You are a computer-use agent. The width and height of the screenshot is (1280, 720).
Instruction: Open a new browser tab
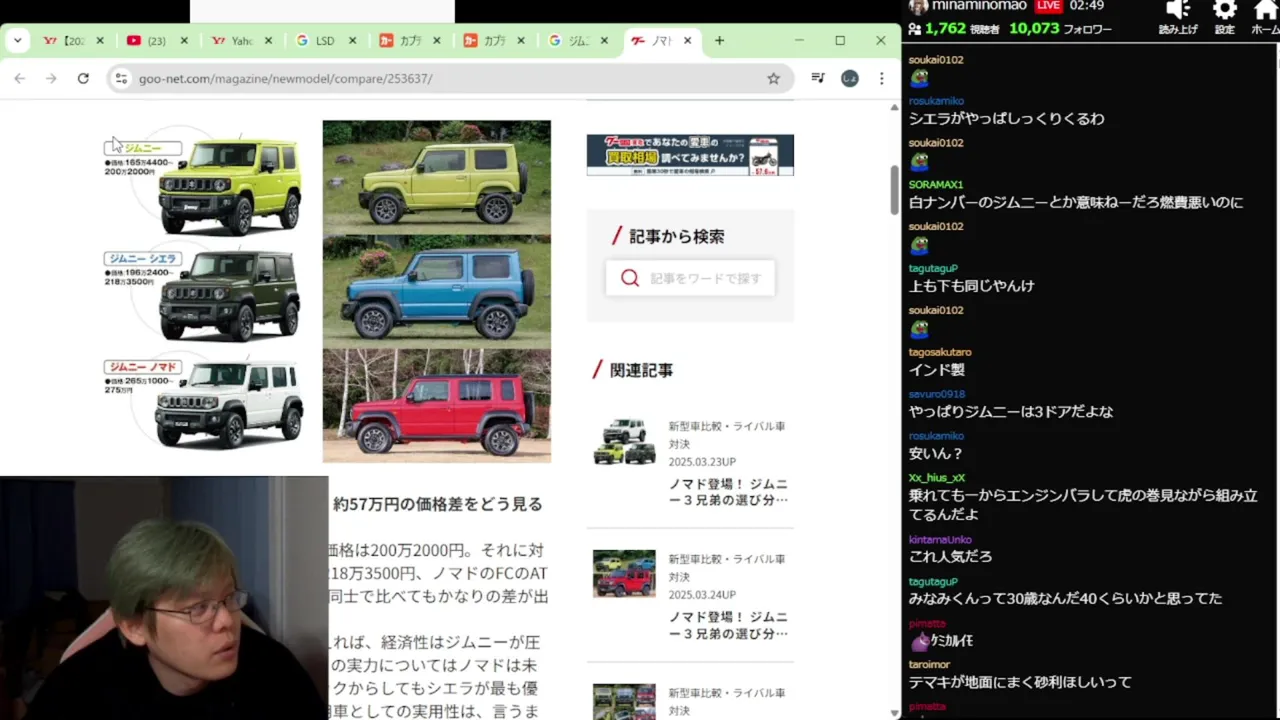719,41
